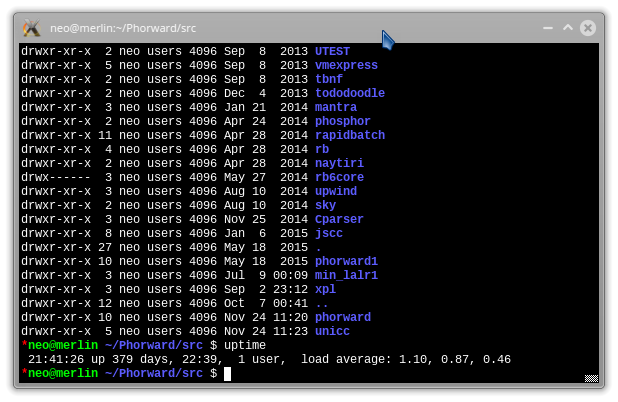Click the rb6core directory entry
This screenshot has height=402, width=618.
[x=339, y=177]
